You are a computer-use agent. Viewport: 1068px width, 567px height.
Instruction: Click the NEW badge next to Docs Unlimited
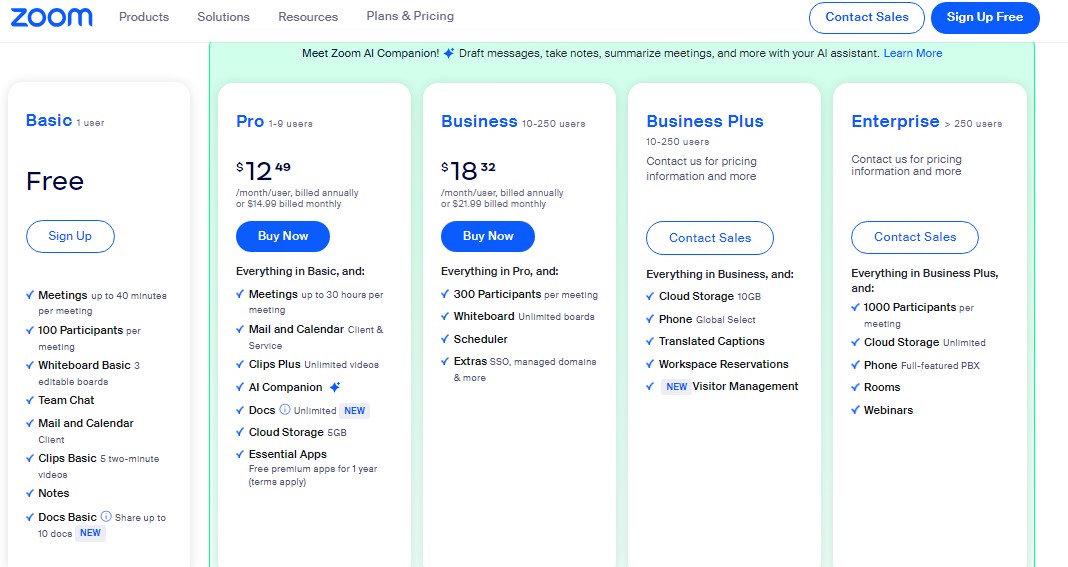354,410
